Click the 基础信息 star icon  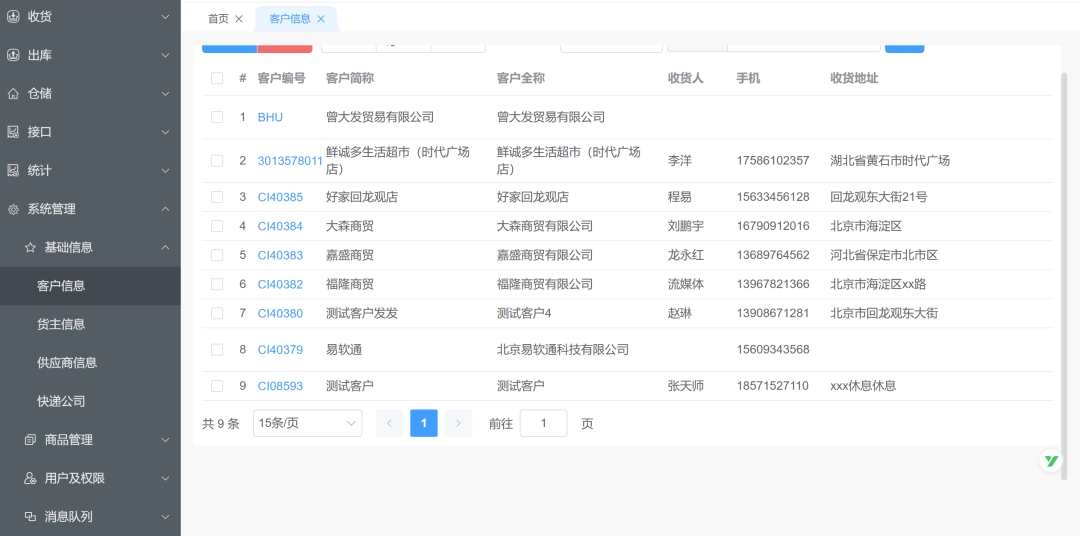click(30, 247)
